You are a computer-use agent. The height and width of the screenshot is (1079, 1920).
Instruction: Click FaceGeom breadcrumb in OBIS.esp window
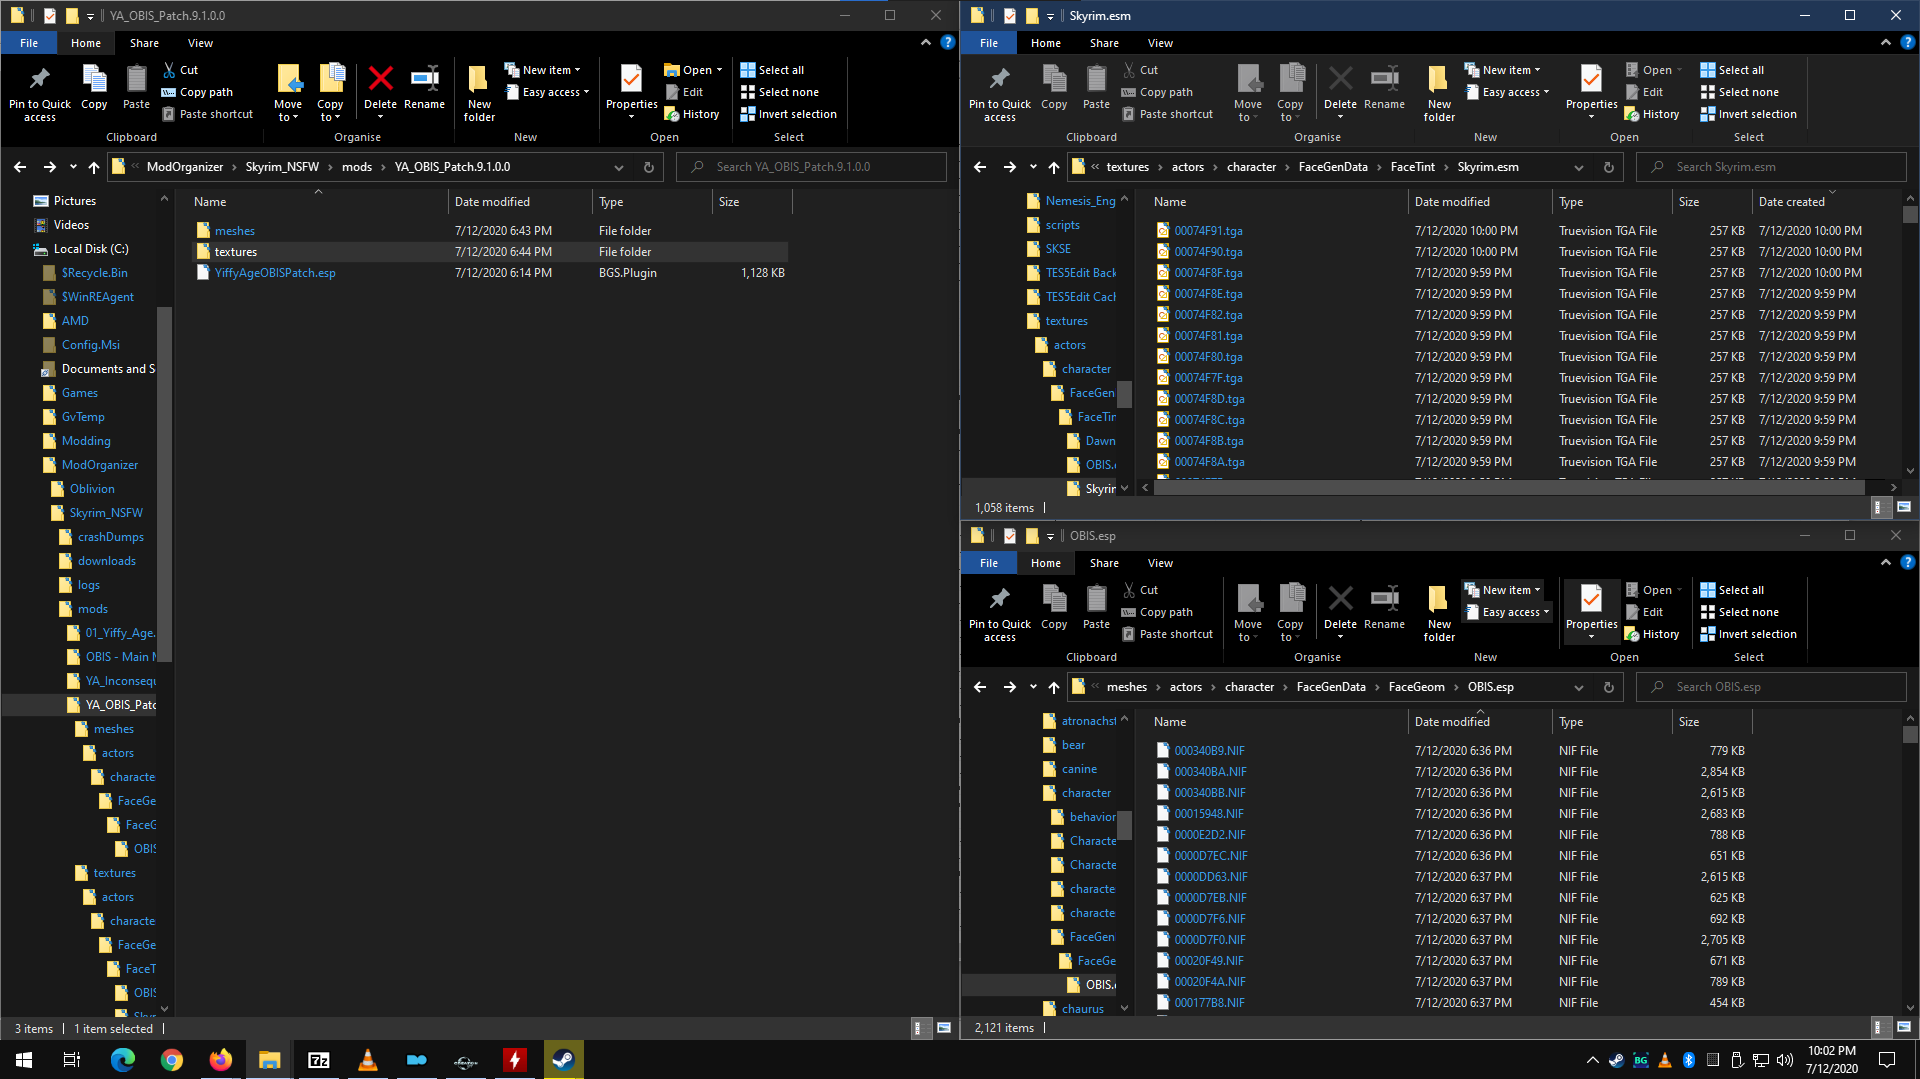pos(1416,687)
